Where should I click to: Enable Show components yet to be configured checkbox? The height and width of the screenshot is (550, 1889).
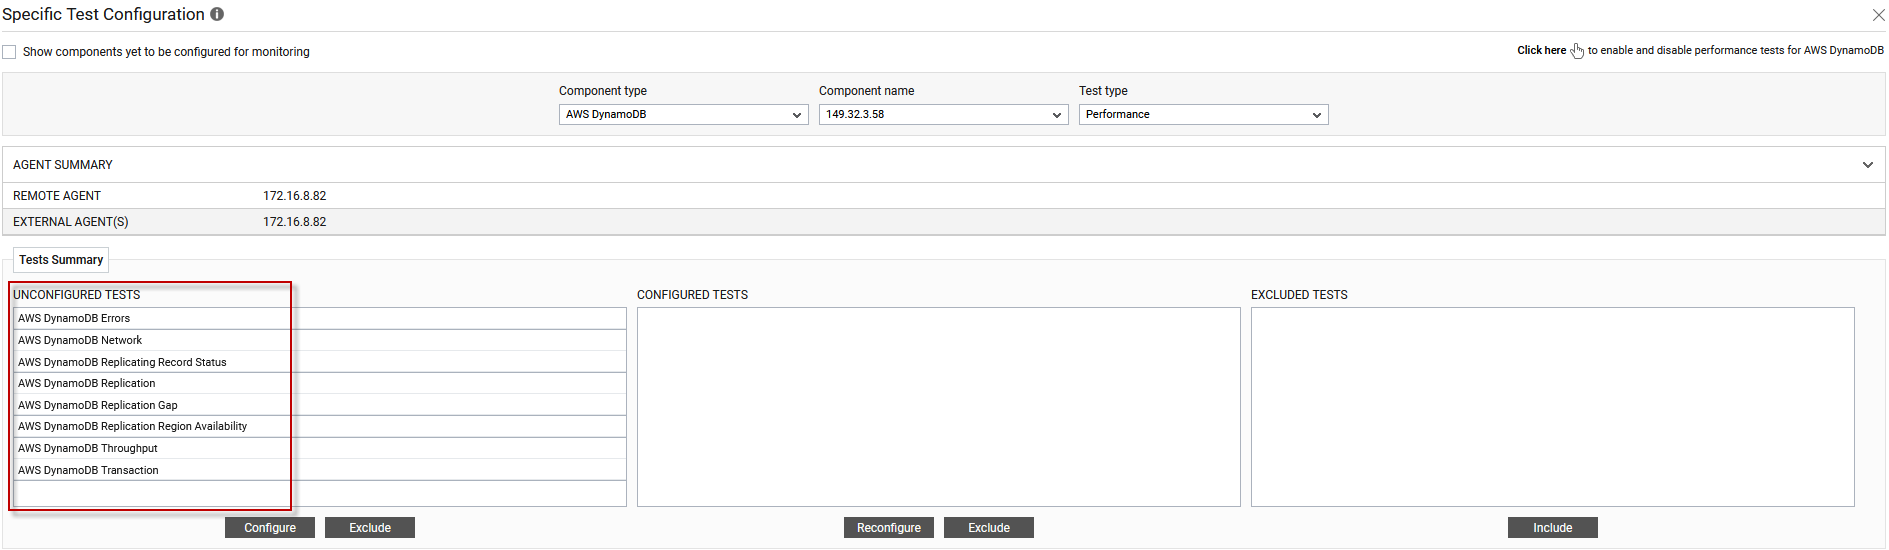[x=9, y=52]
